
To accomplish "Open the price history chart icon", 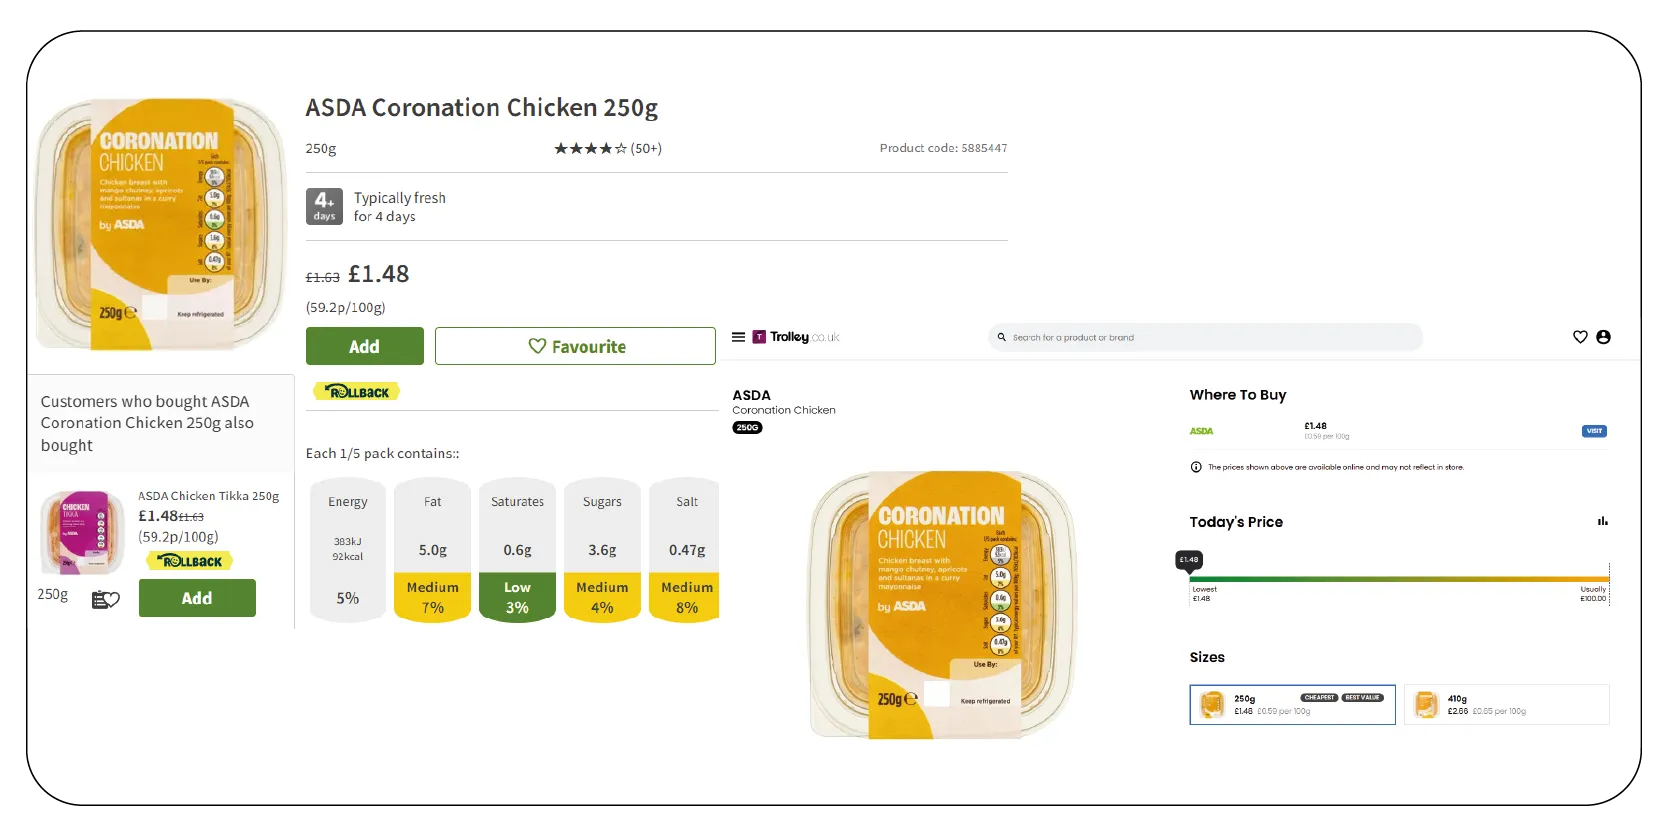I will [x=1603, y=521].
